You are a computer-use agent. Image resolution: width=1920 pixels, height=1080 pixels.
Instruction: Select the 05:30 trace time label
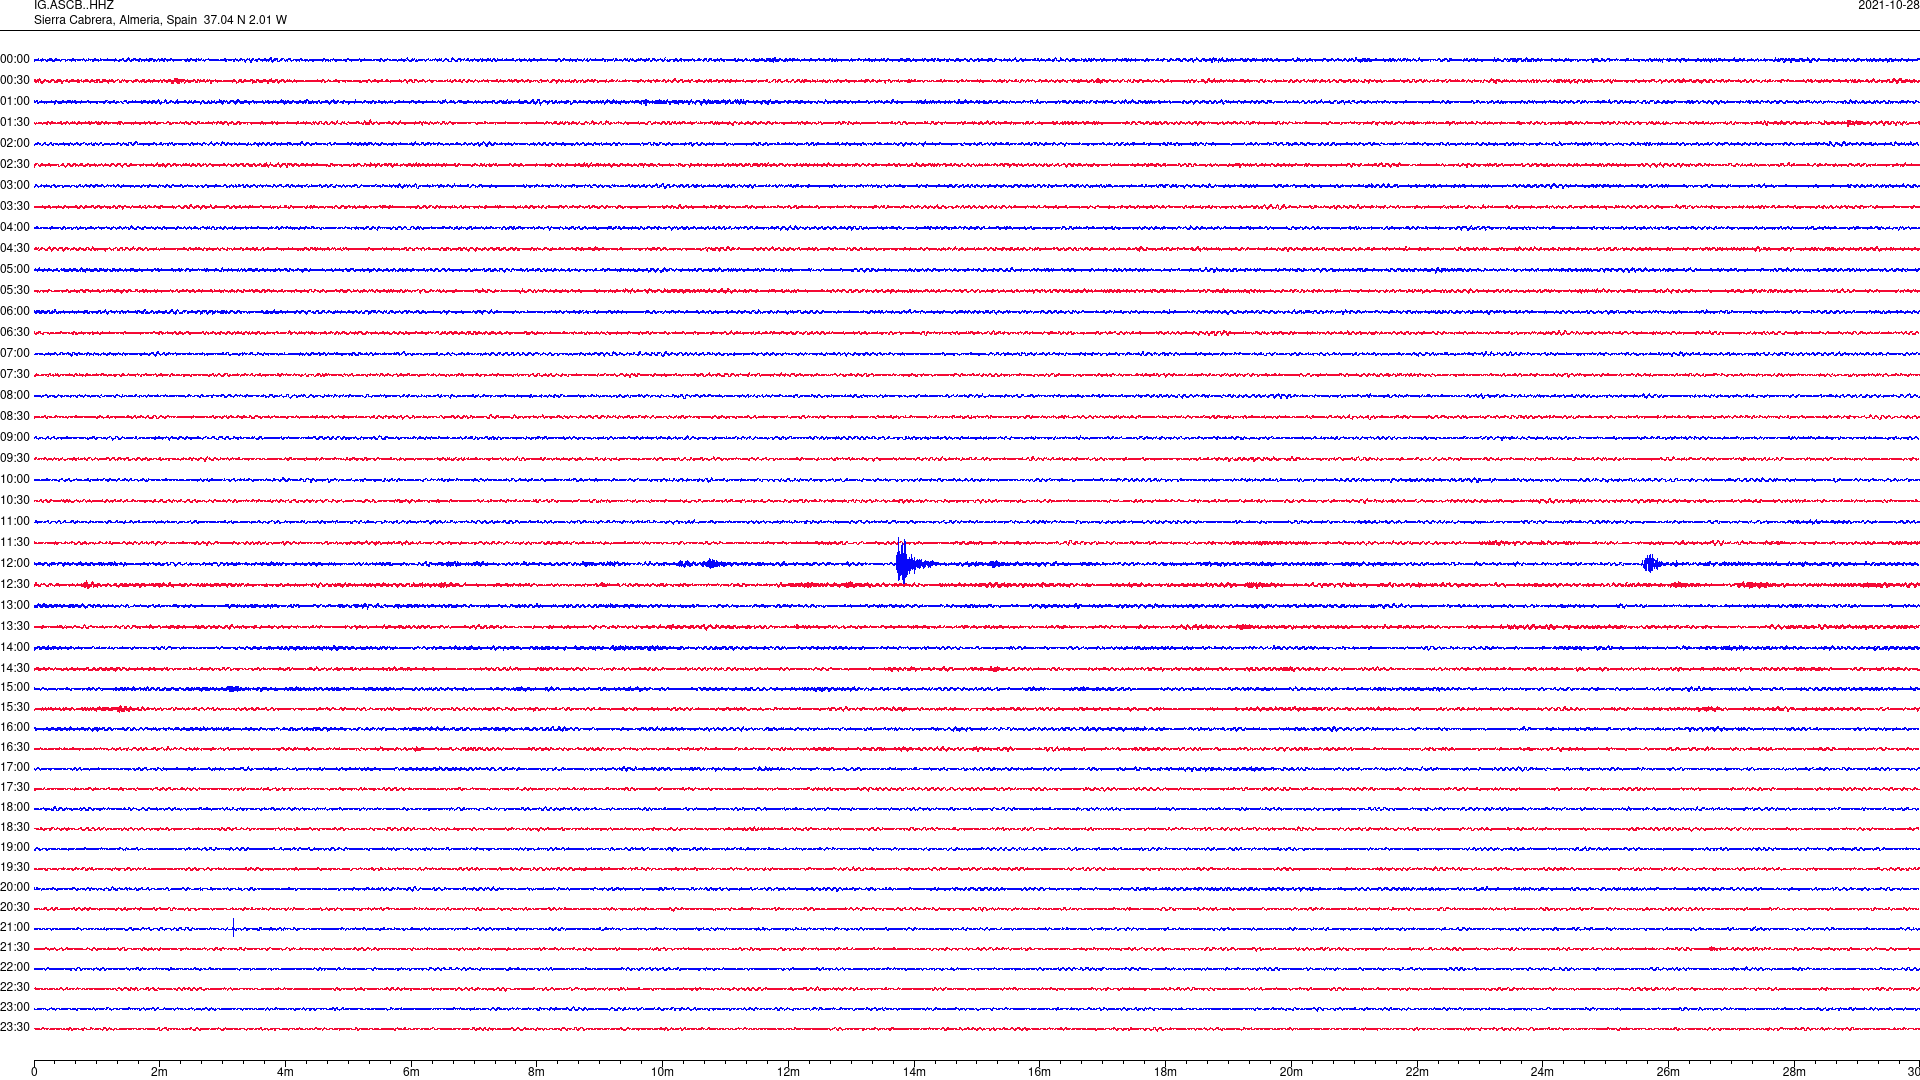tap(15, 290)
